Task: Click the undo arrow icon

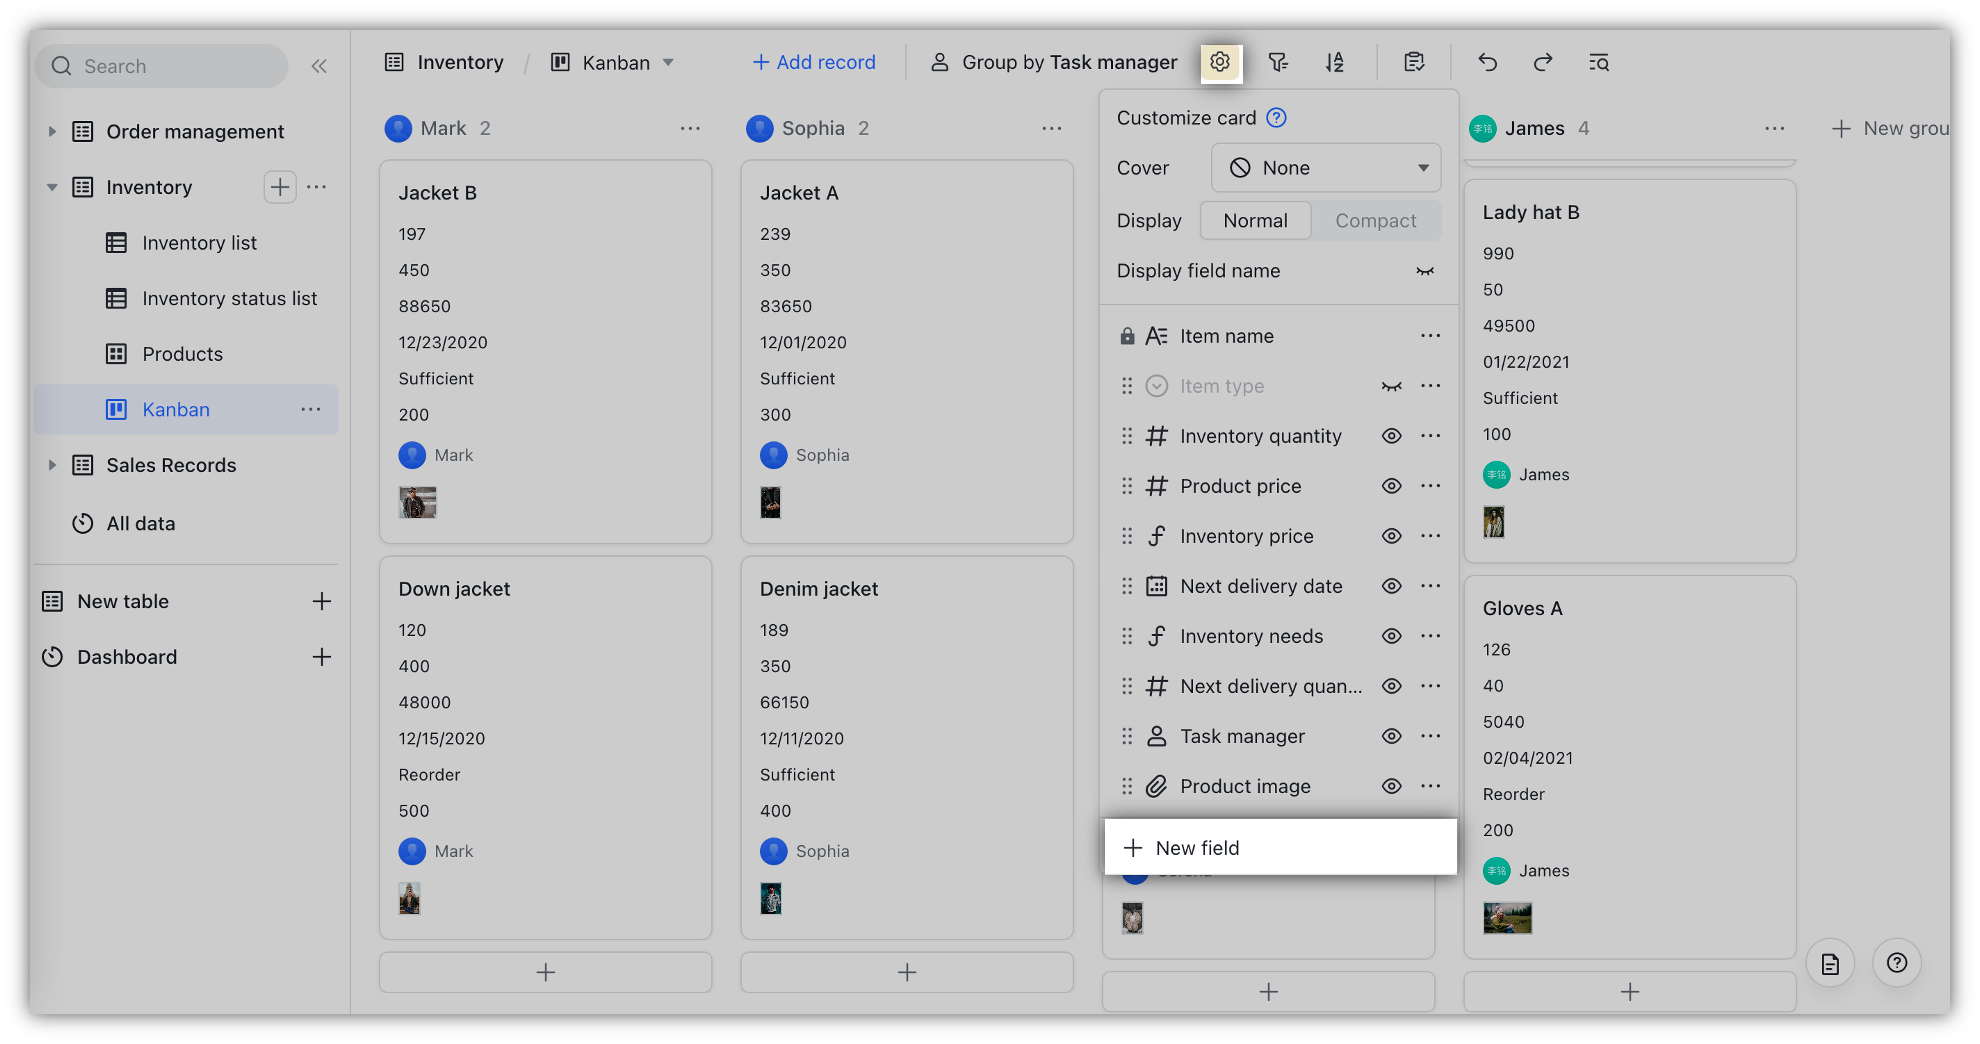Action: pos(1487,62)
